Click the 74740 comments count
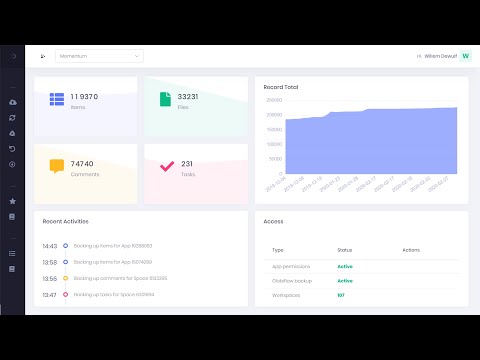This screenshot has width=480, height=360. 82,164
